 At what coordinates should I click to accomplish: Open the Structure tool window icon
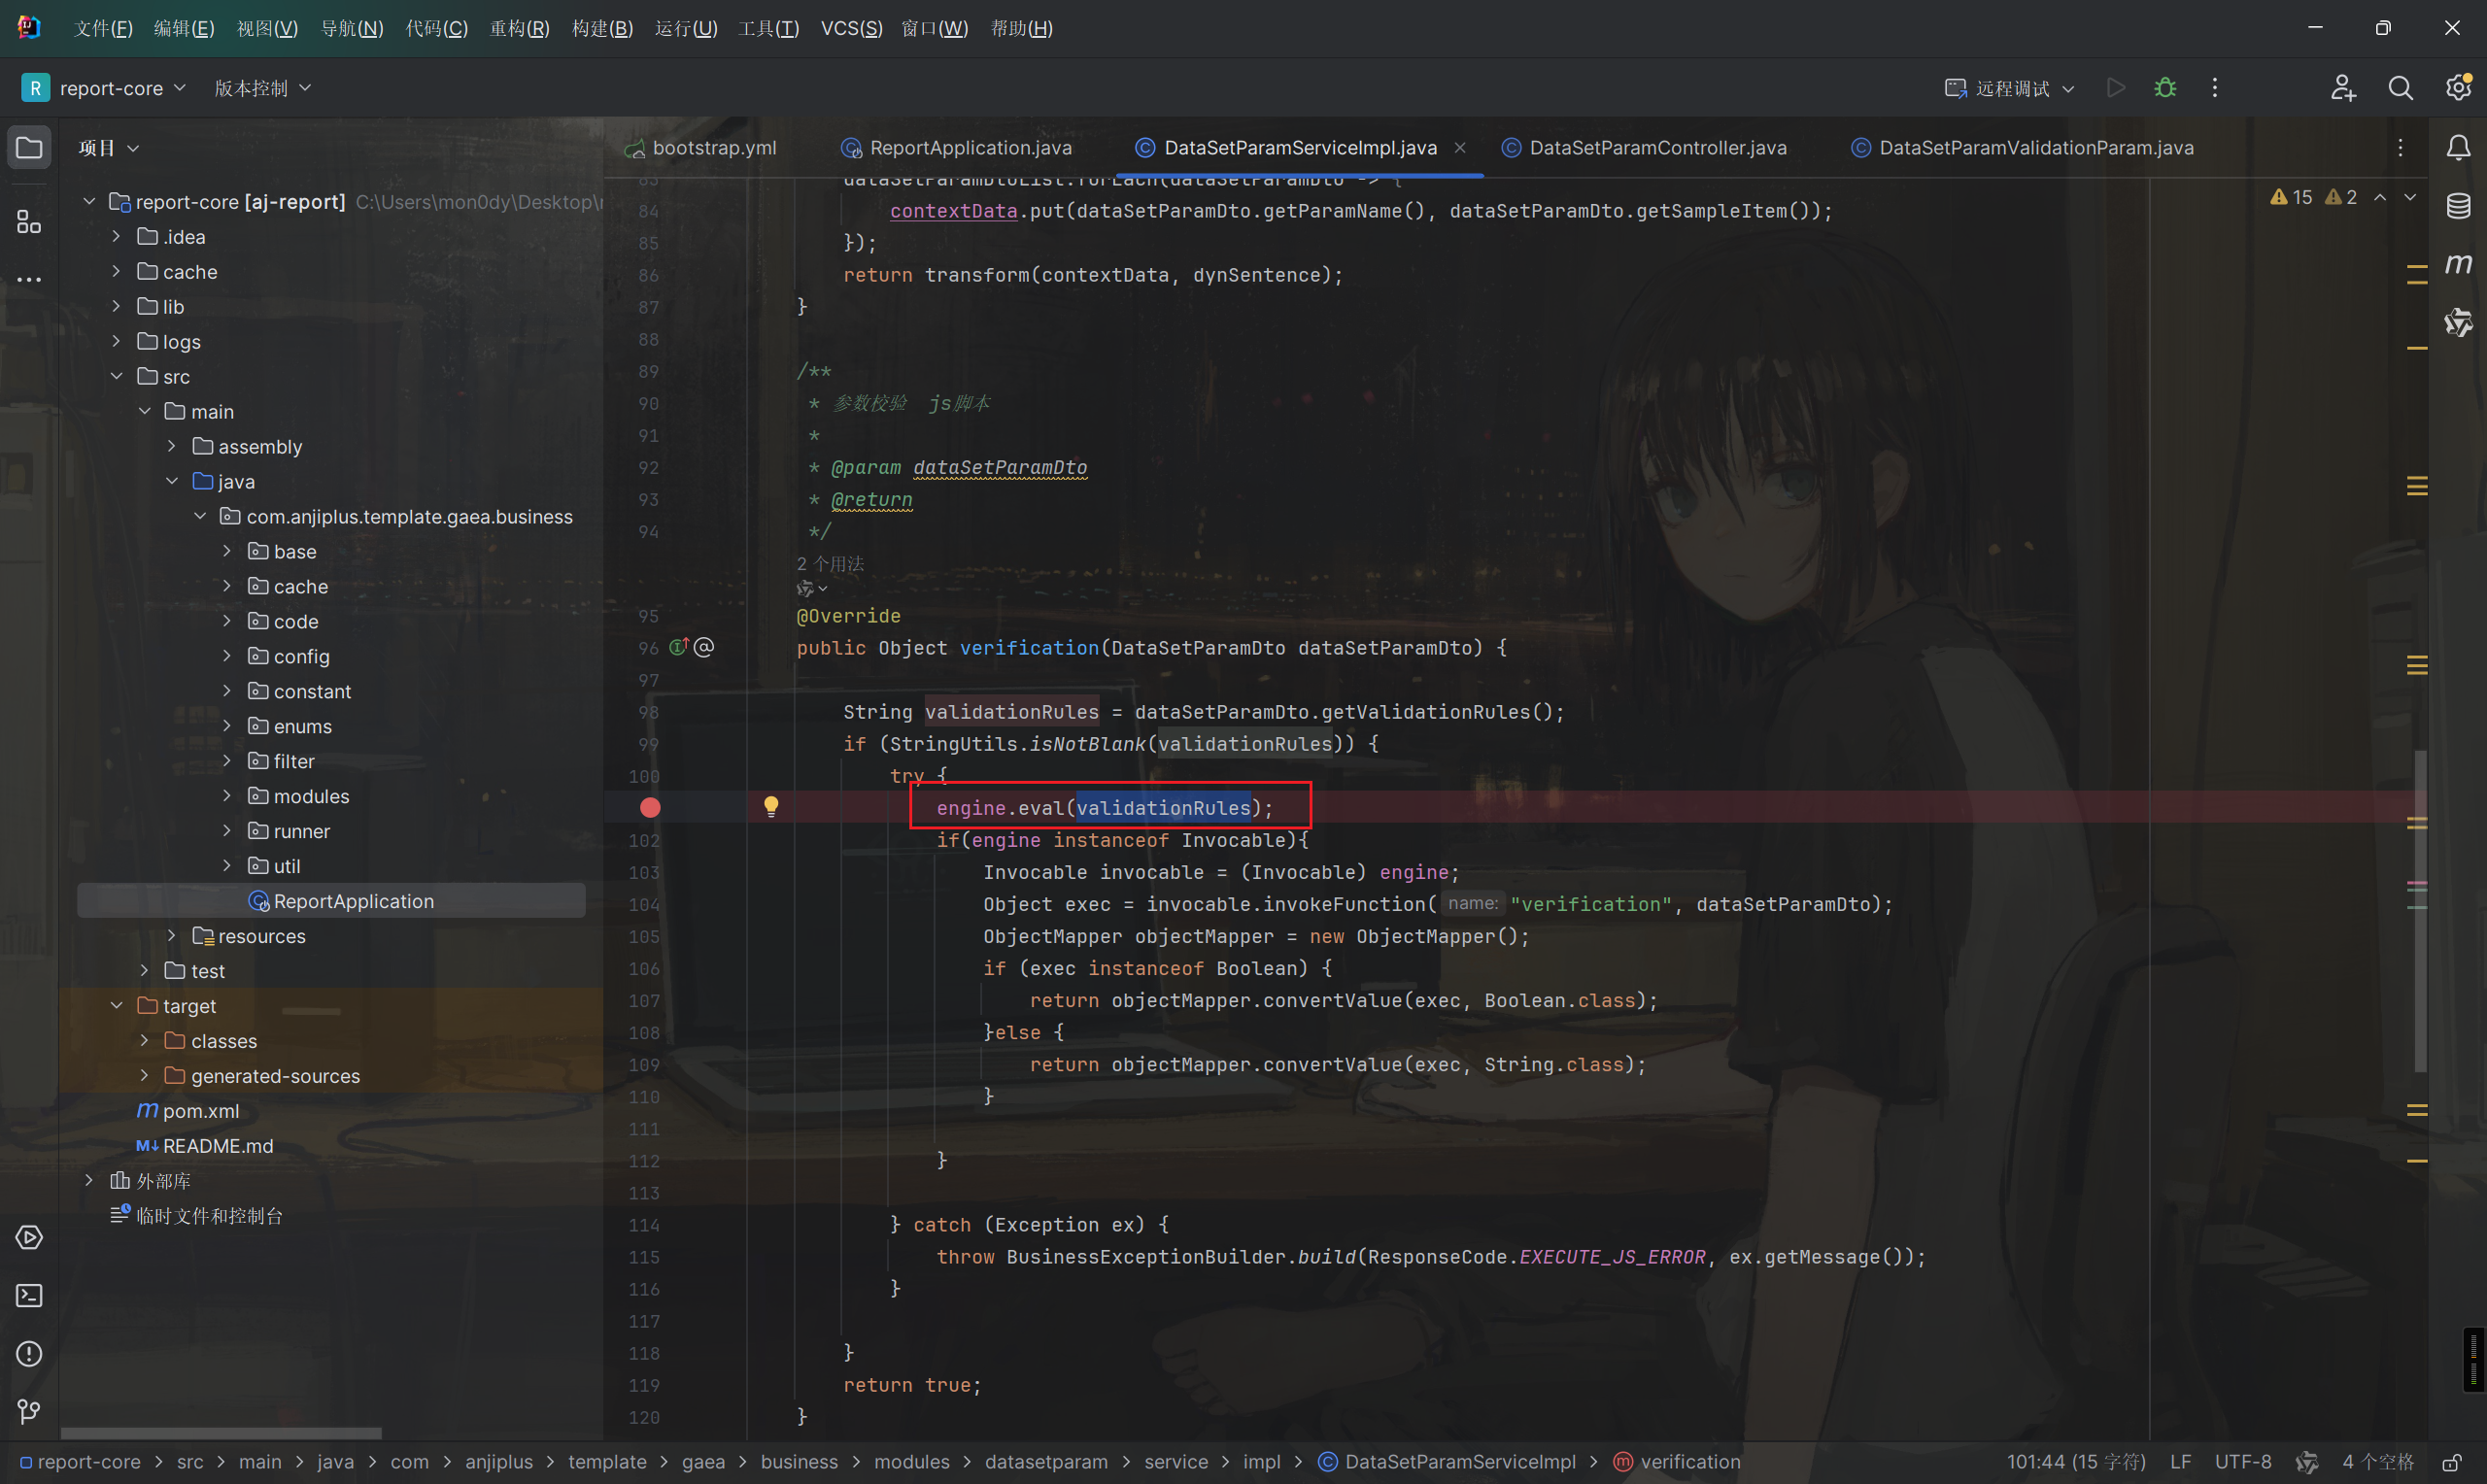[29, 221]
